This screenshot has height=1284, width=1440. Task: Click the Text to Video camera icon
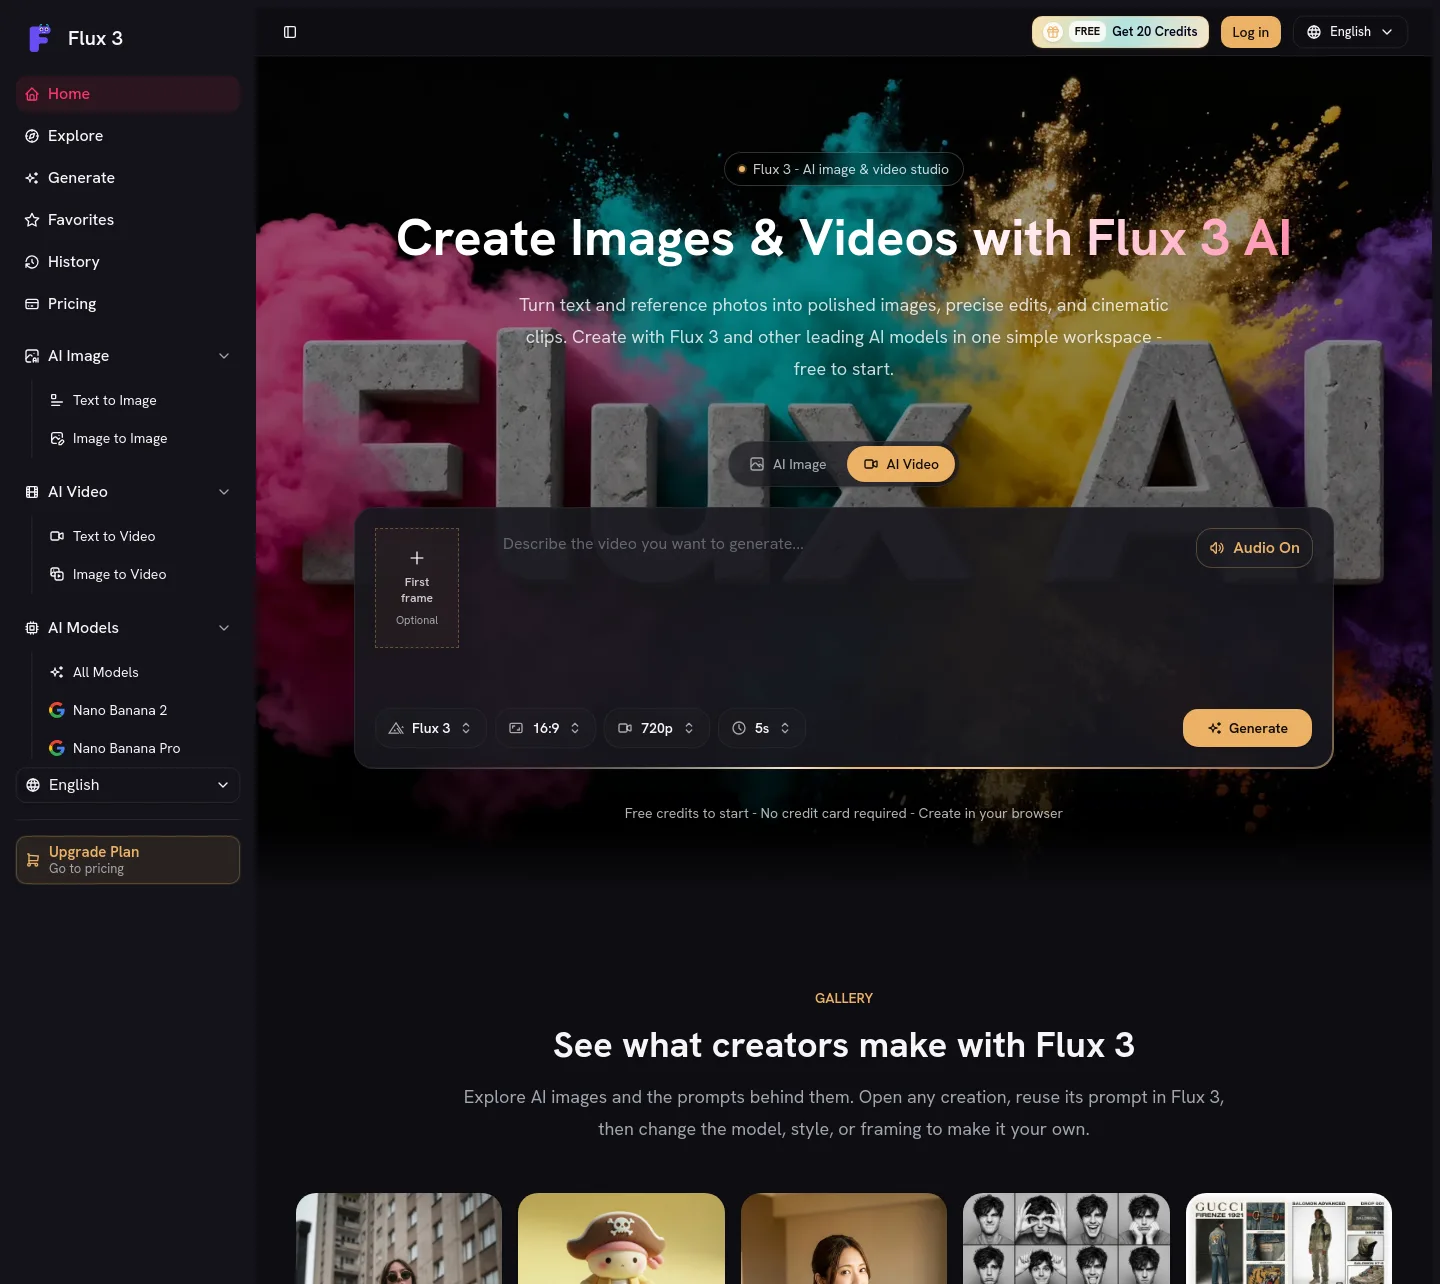pyautogui.click(x=57, y=536)
